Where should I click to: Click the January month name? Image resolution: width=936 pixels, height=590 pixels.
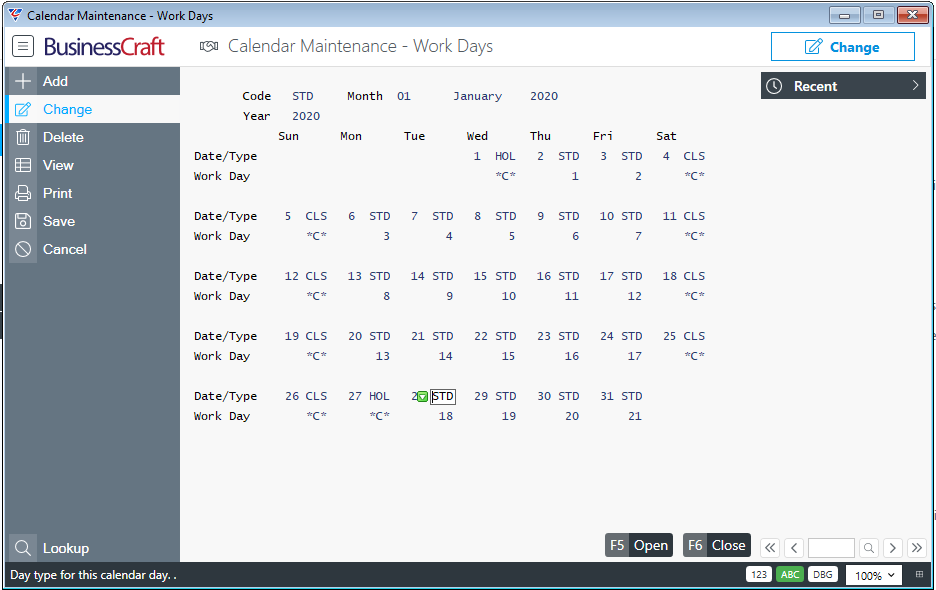[478, 96]
